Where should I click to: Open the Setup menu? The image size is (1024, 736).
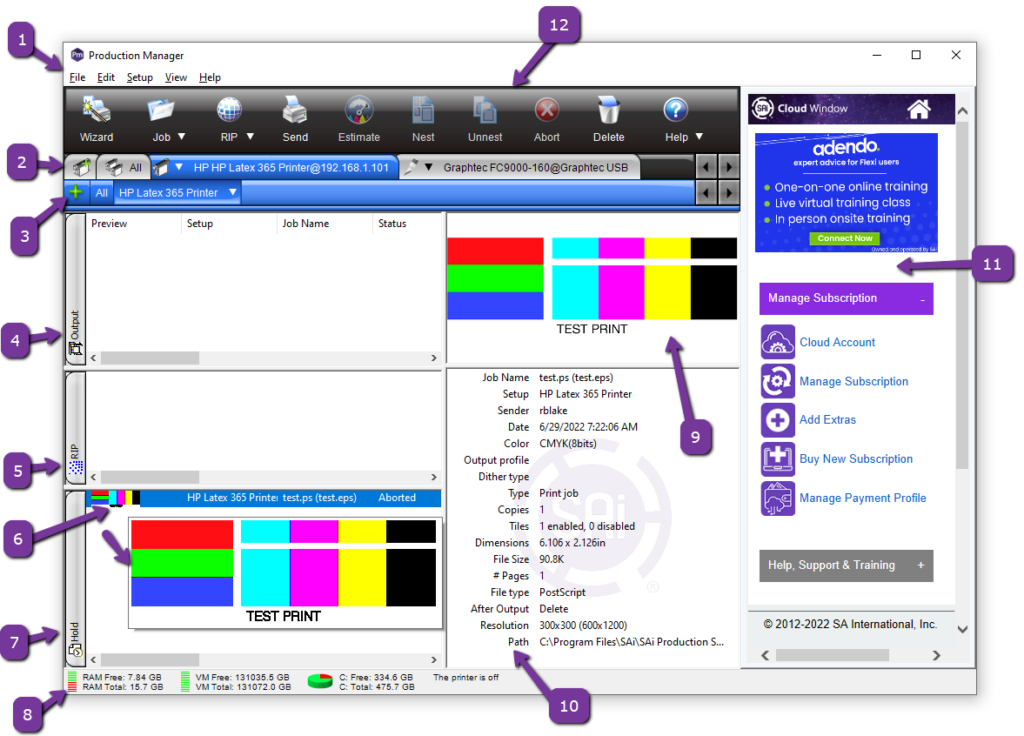tap(140, 77)
